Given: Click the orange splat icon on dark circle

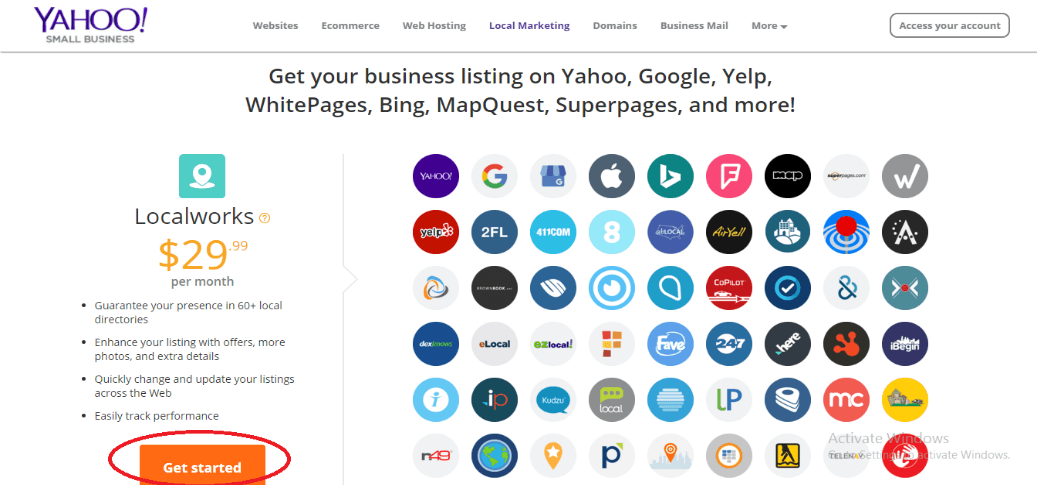Looking at the screenshot, I should pyautogui.click(x=847, y=344).
